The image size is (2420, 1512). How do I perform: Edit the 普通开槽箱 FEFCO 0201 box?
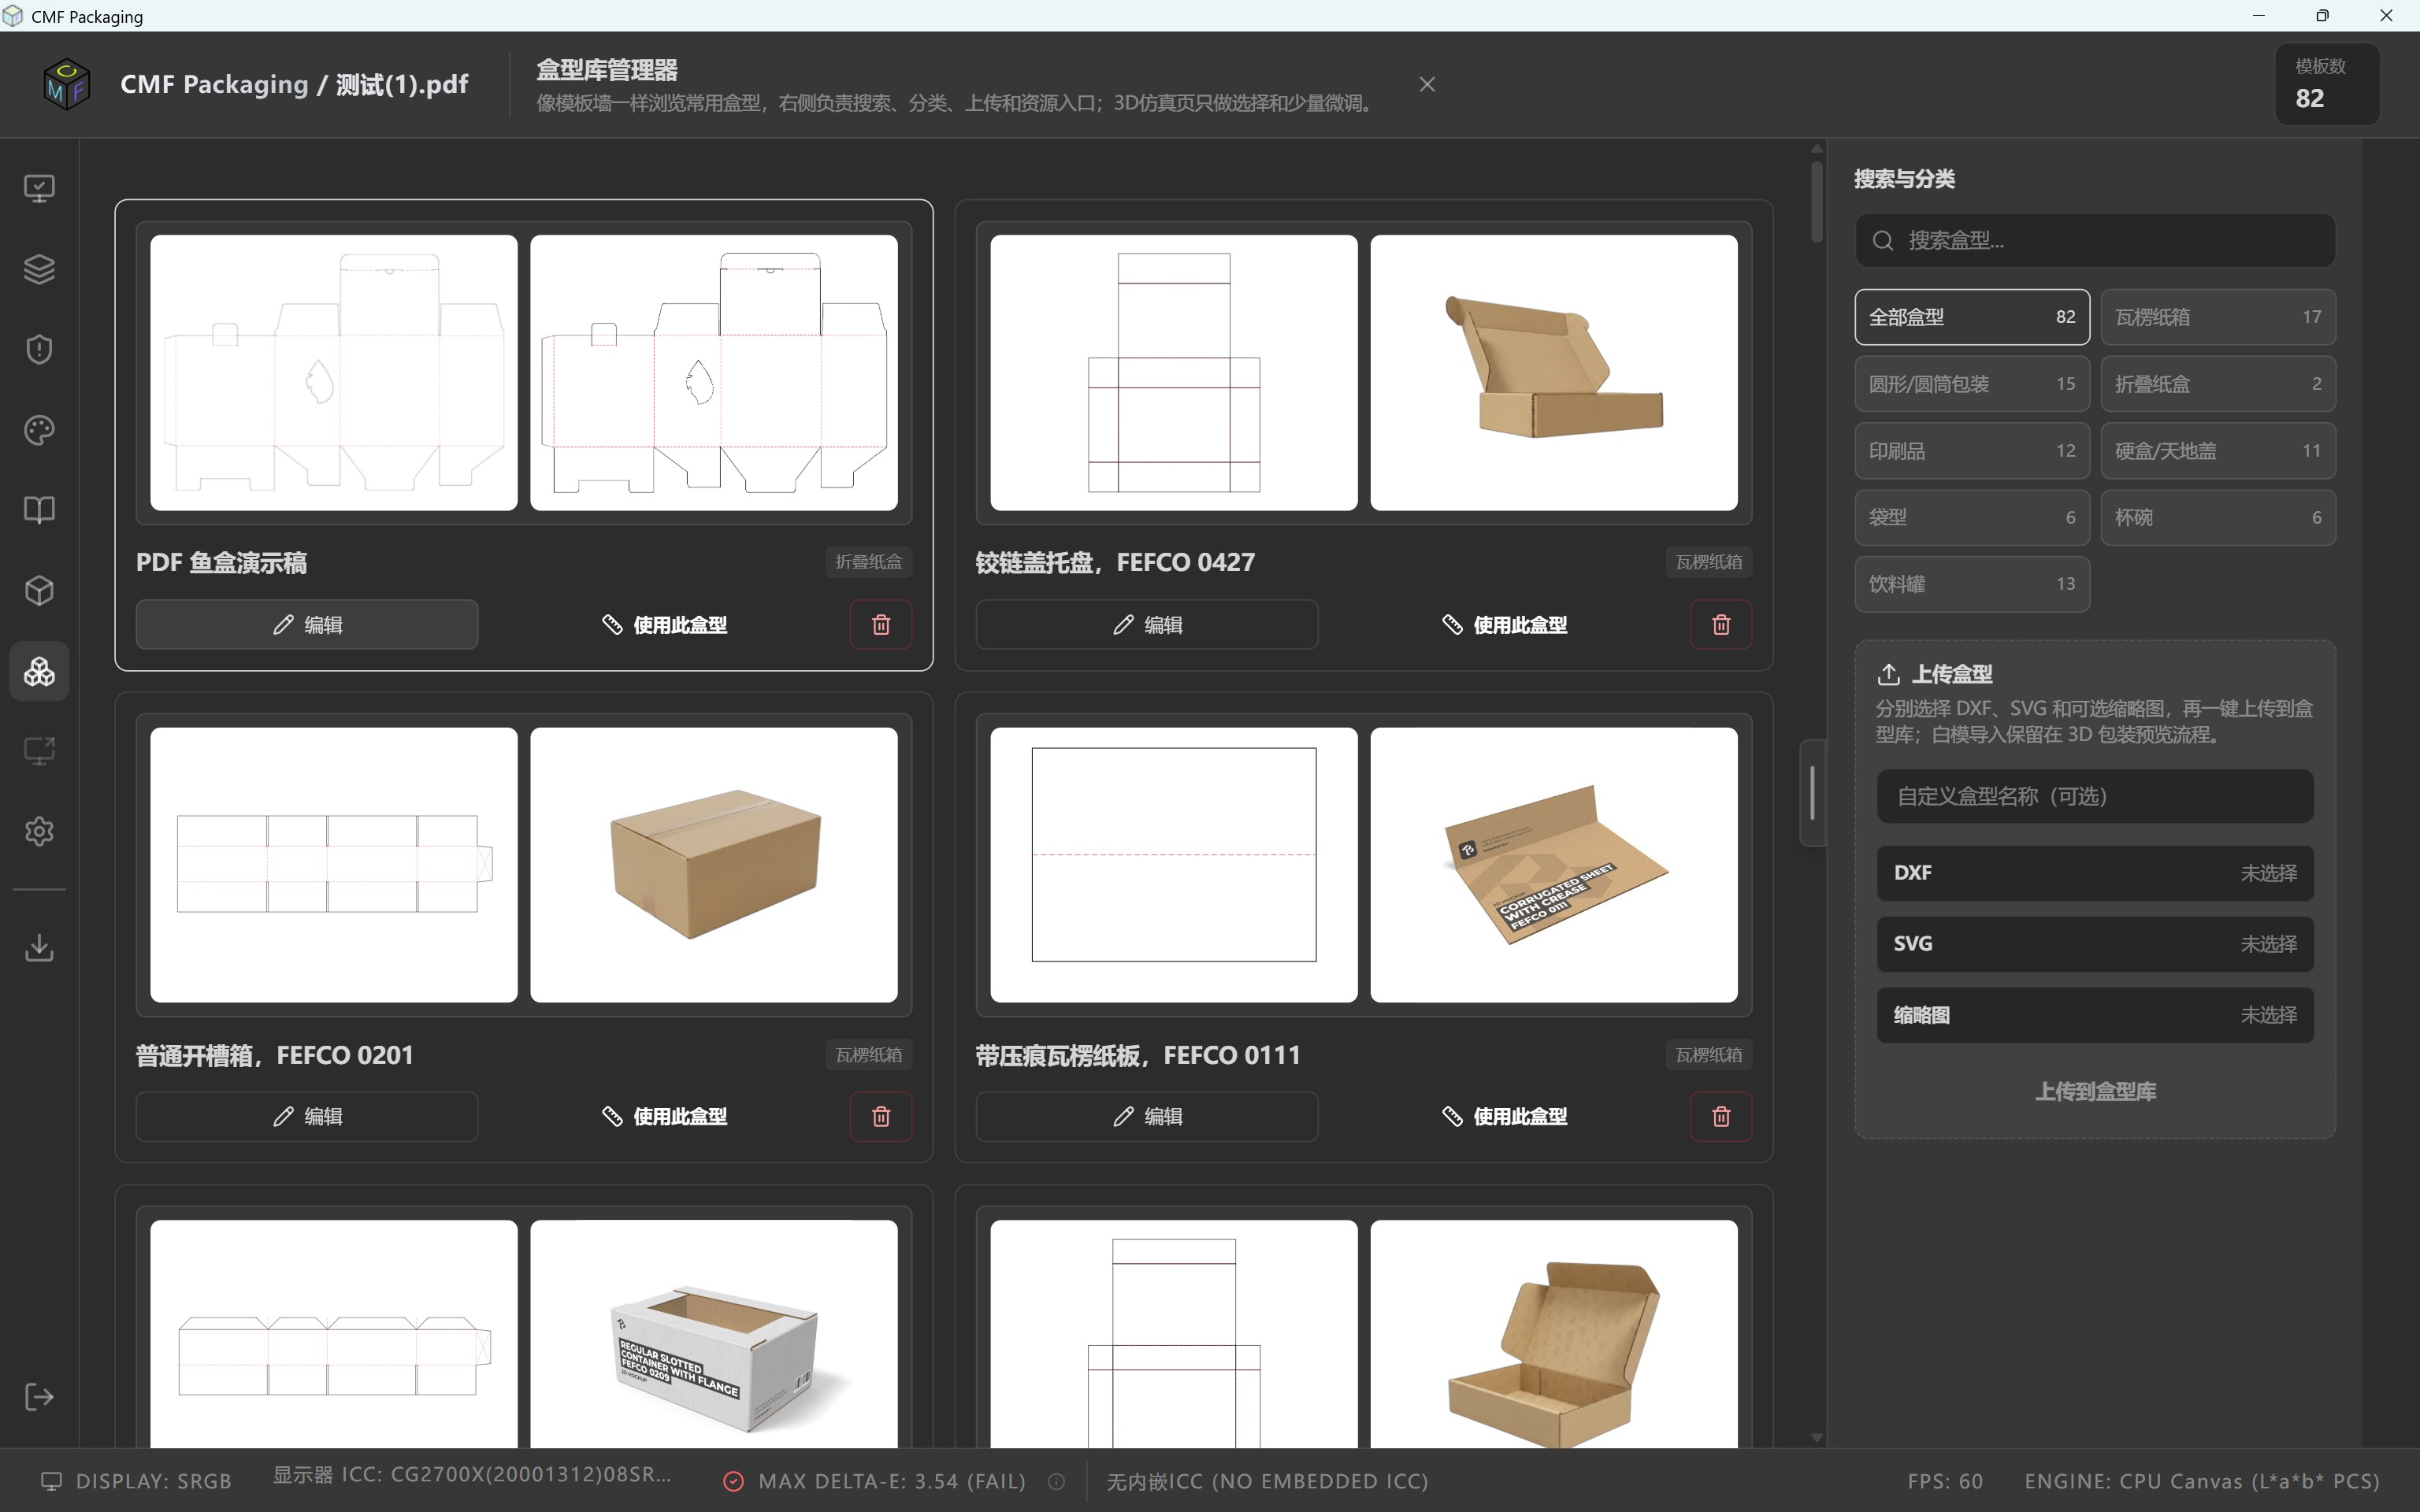(x=307, y=1116)
